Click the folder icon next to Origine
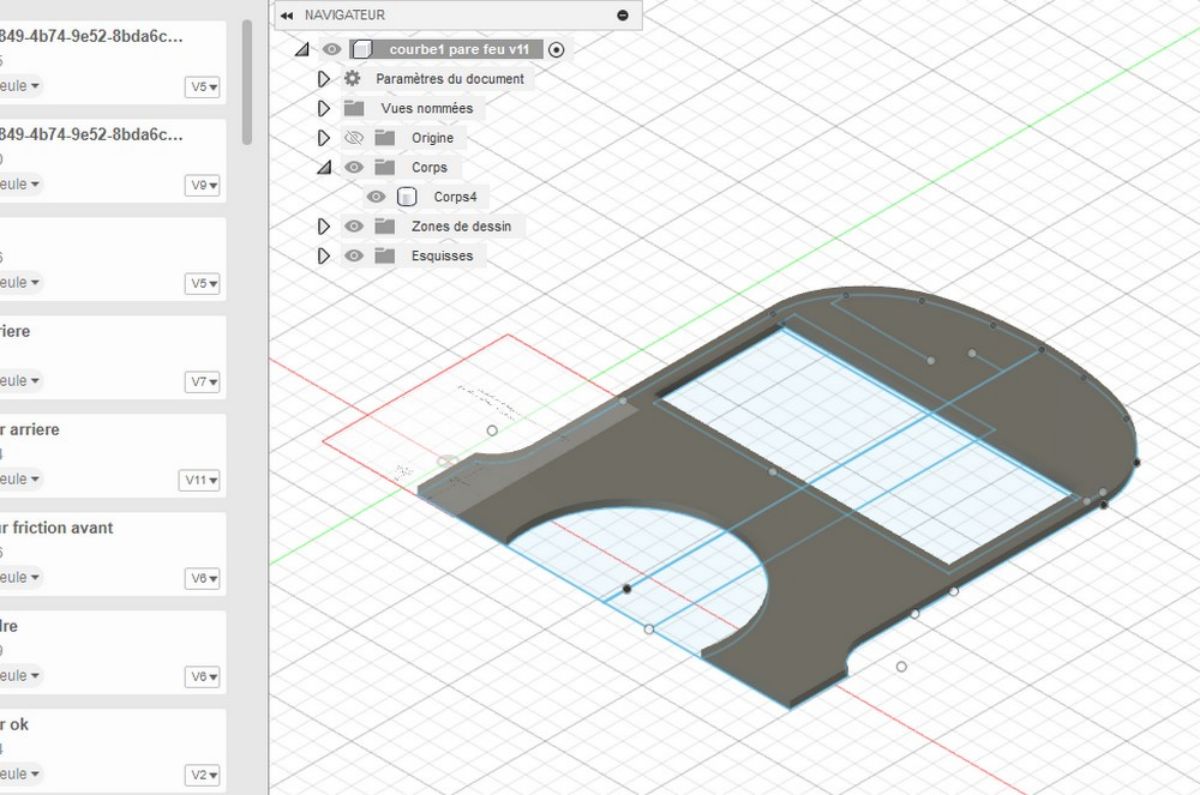This screenshot has width=1200, height=795. [385, 138]
